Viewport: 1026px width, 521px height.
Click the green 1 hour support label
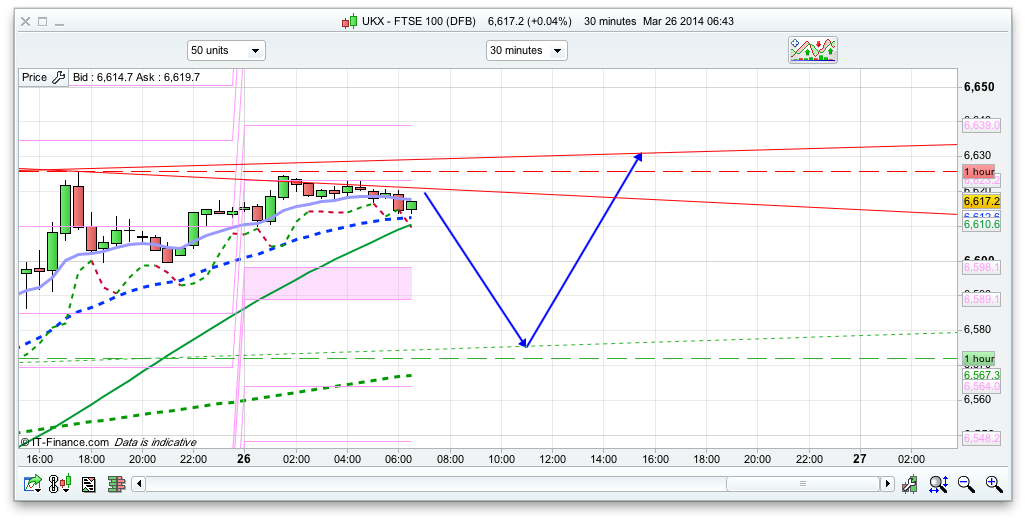click(978, 359)
